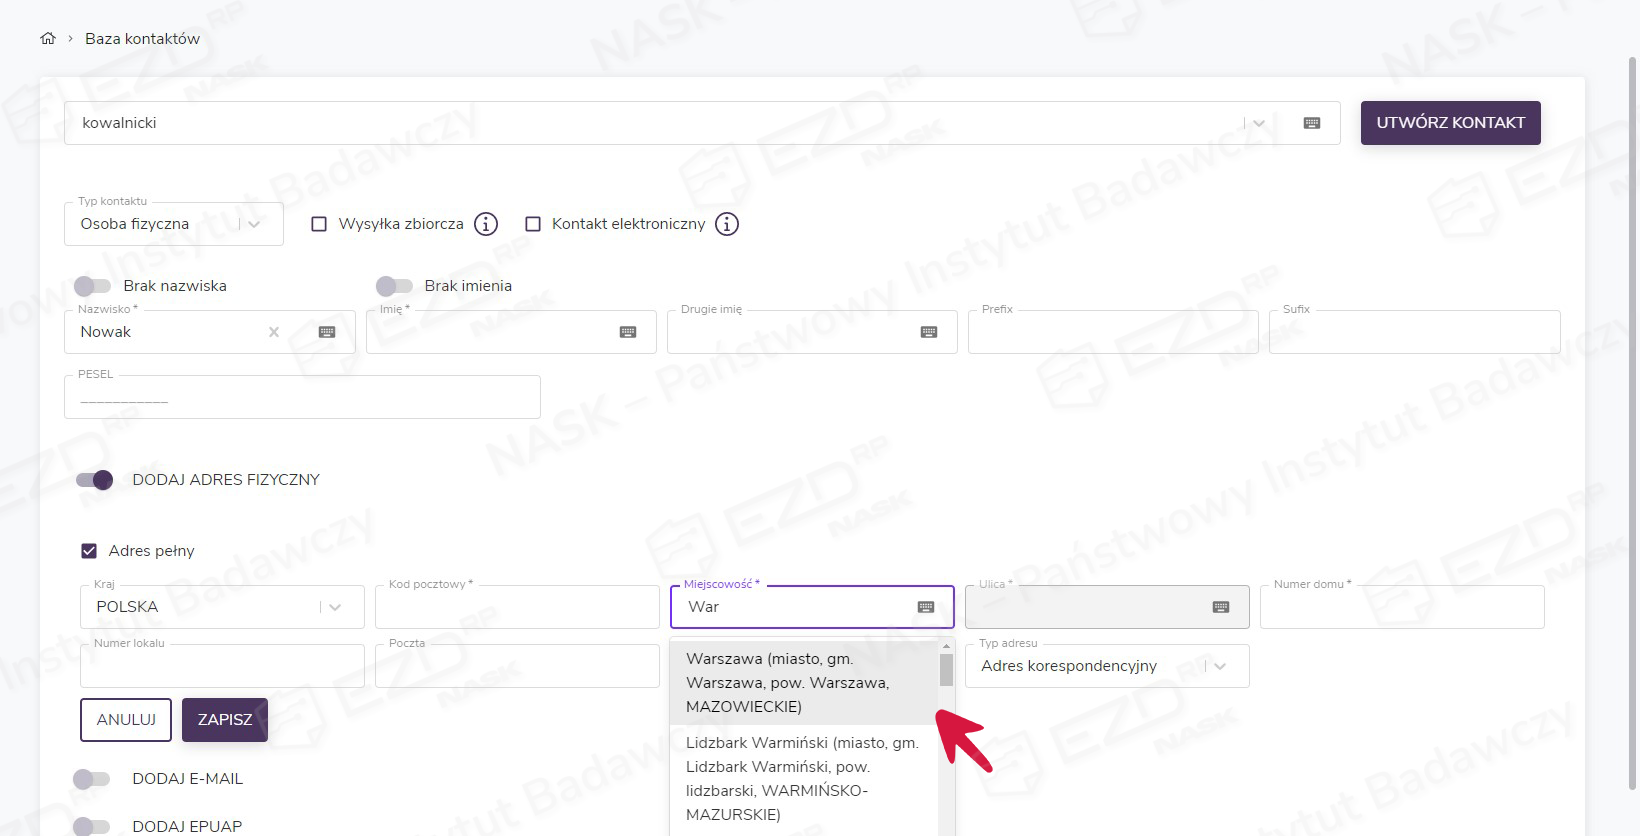The width and height of the screenshot is (1640, 836).
Task: Enable the Wysyłka zbiorcza checkbox
Action: click(x=319, y=224)
